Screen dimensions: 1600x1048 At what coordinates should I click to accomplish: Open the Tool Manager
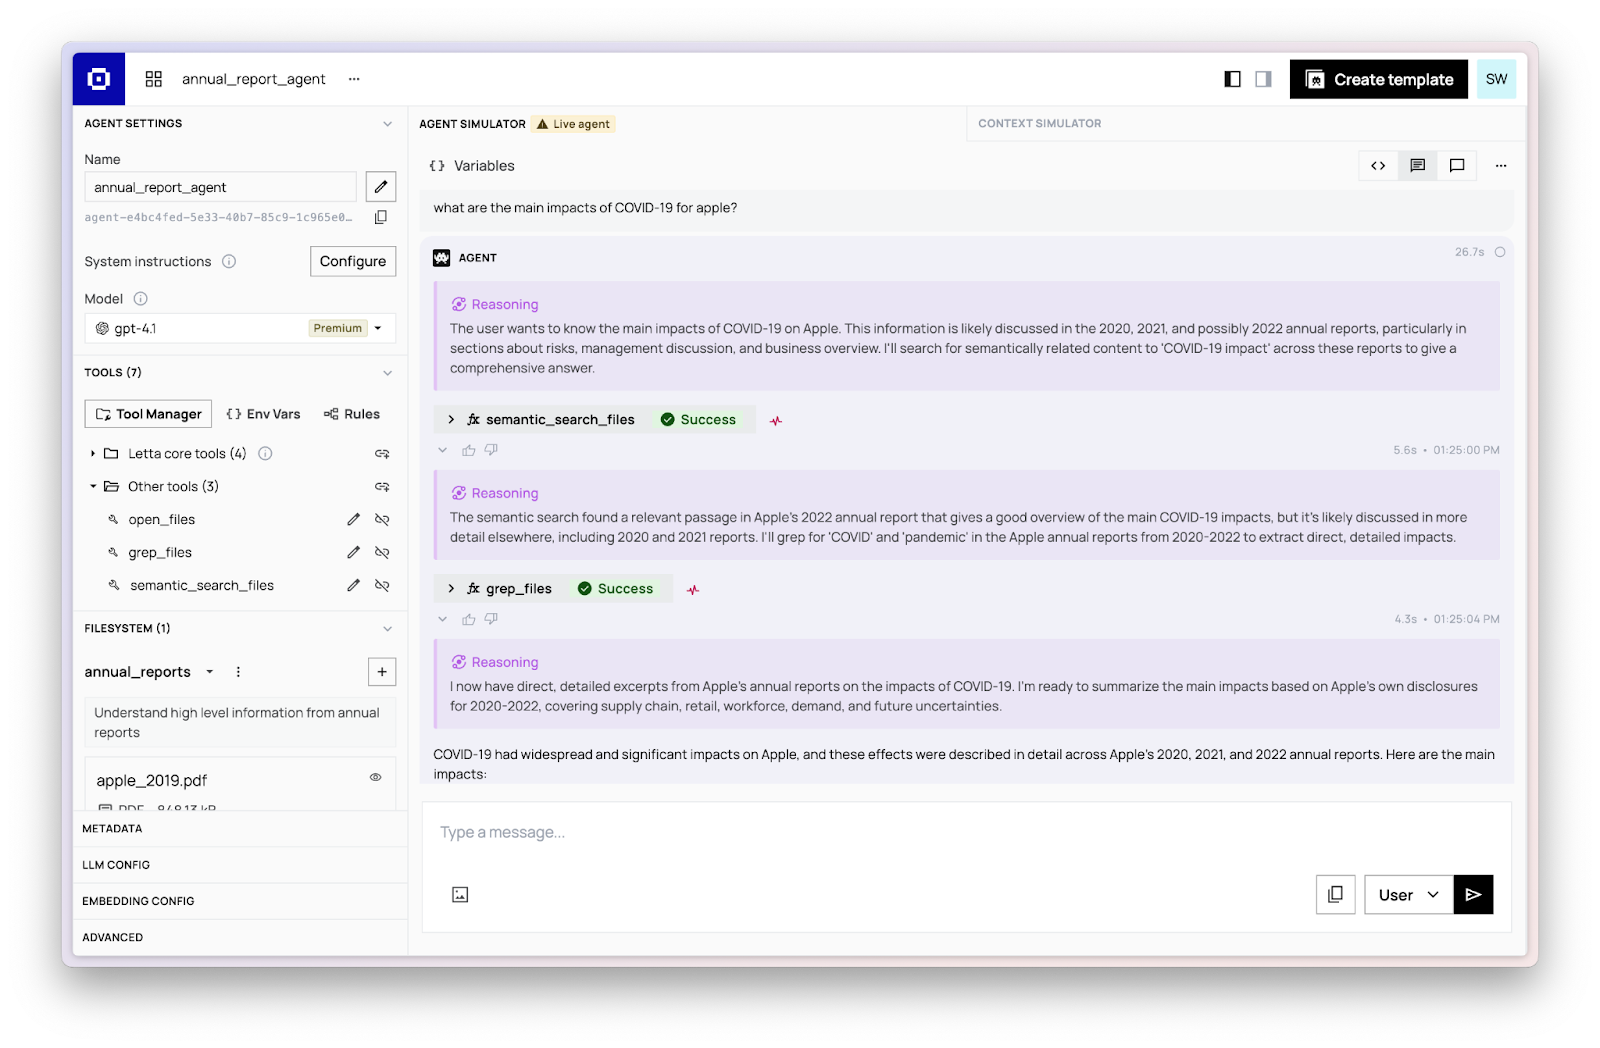[x=148, y=414]
